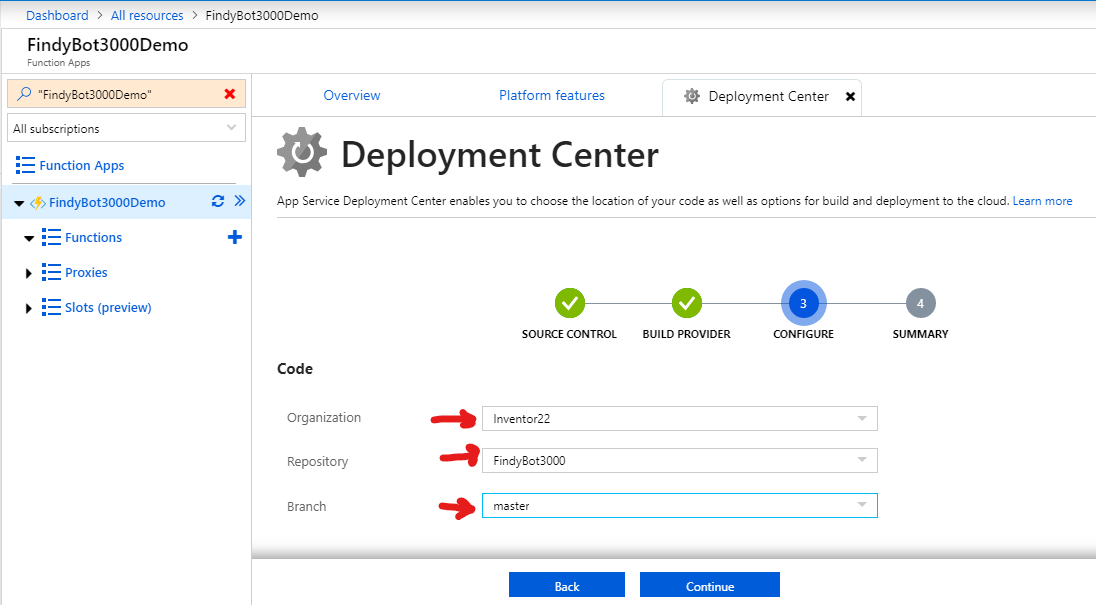Open the Proxies tree item

(x=86, y=272)
